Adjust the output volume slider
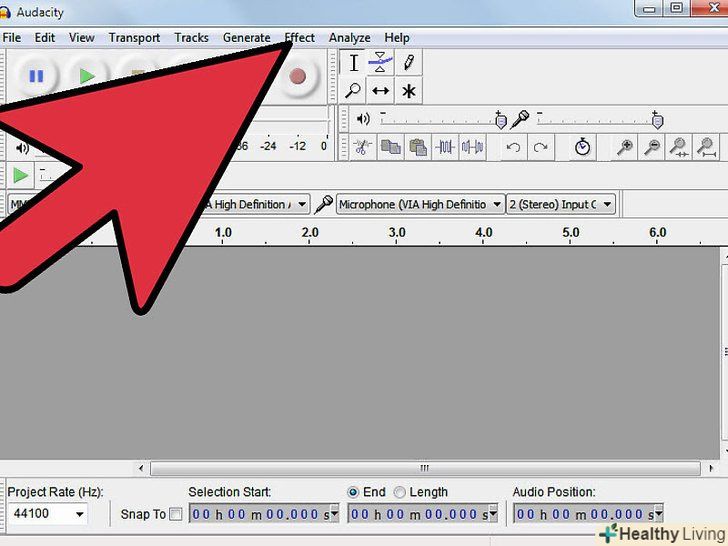728x546 pixels. coord(442,120)
